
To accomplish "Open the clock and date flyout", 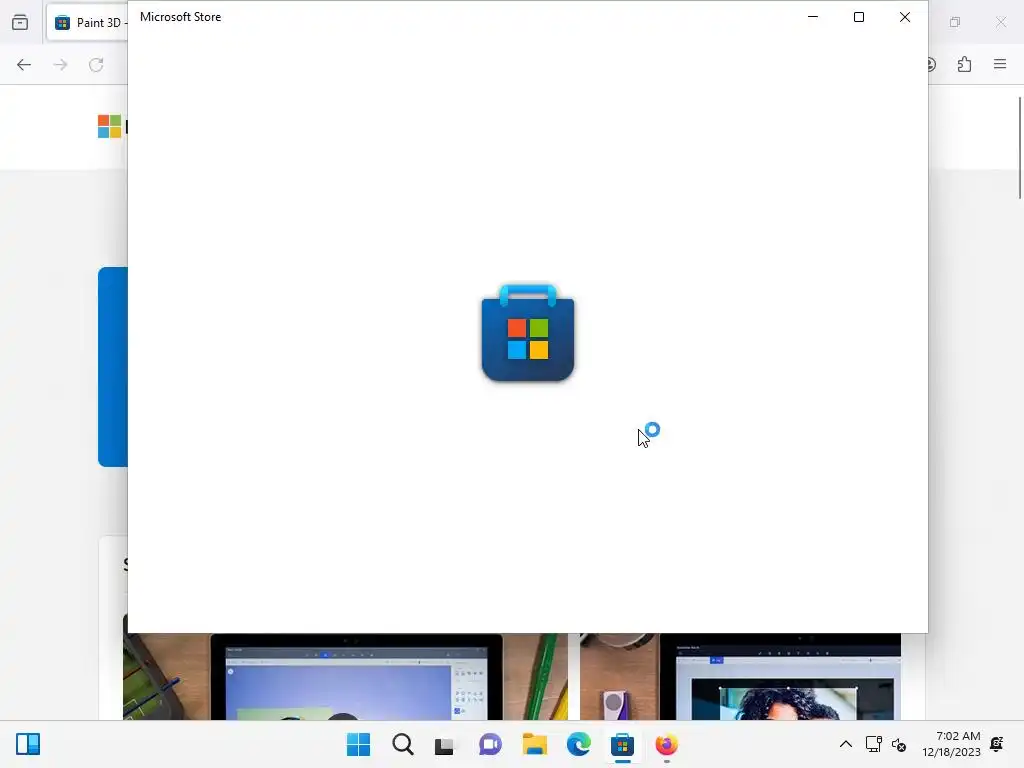I will [x=952, y=744].
